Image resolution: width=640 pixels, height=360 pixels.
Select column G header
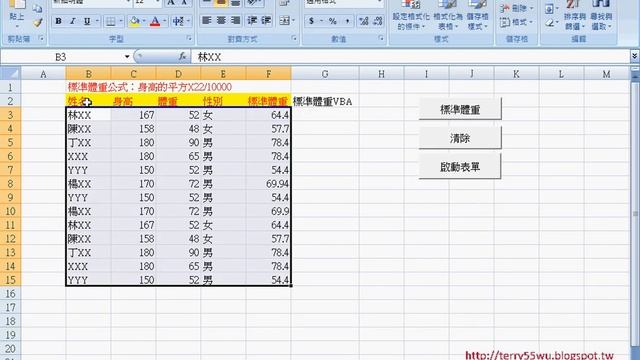click(x=325, y=74)
